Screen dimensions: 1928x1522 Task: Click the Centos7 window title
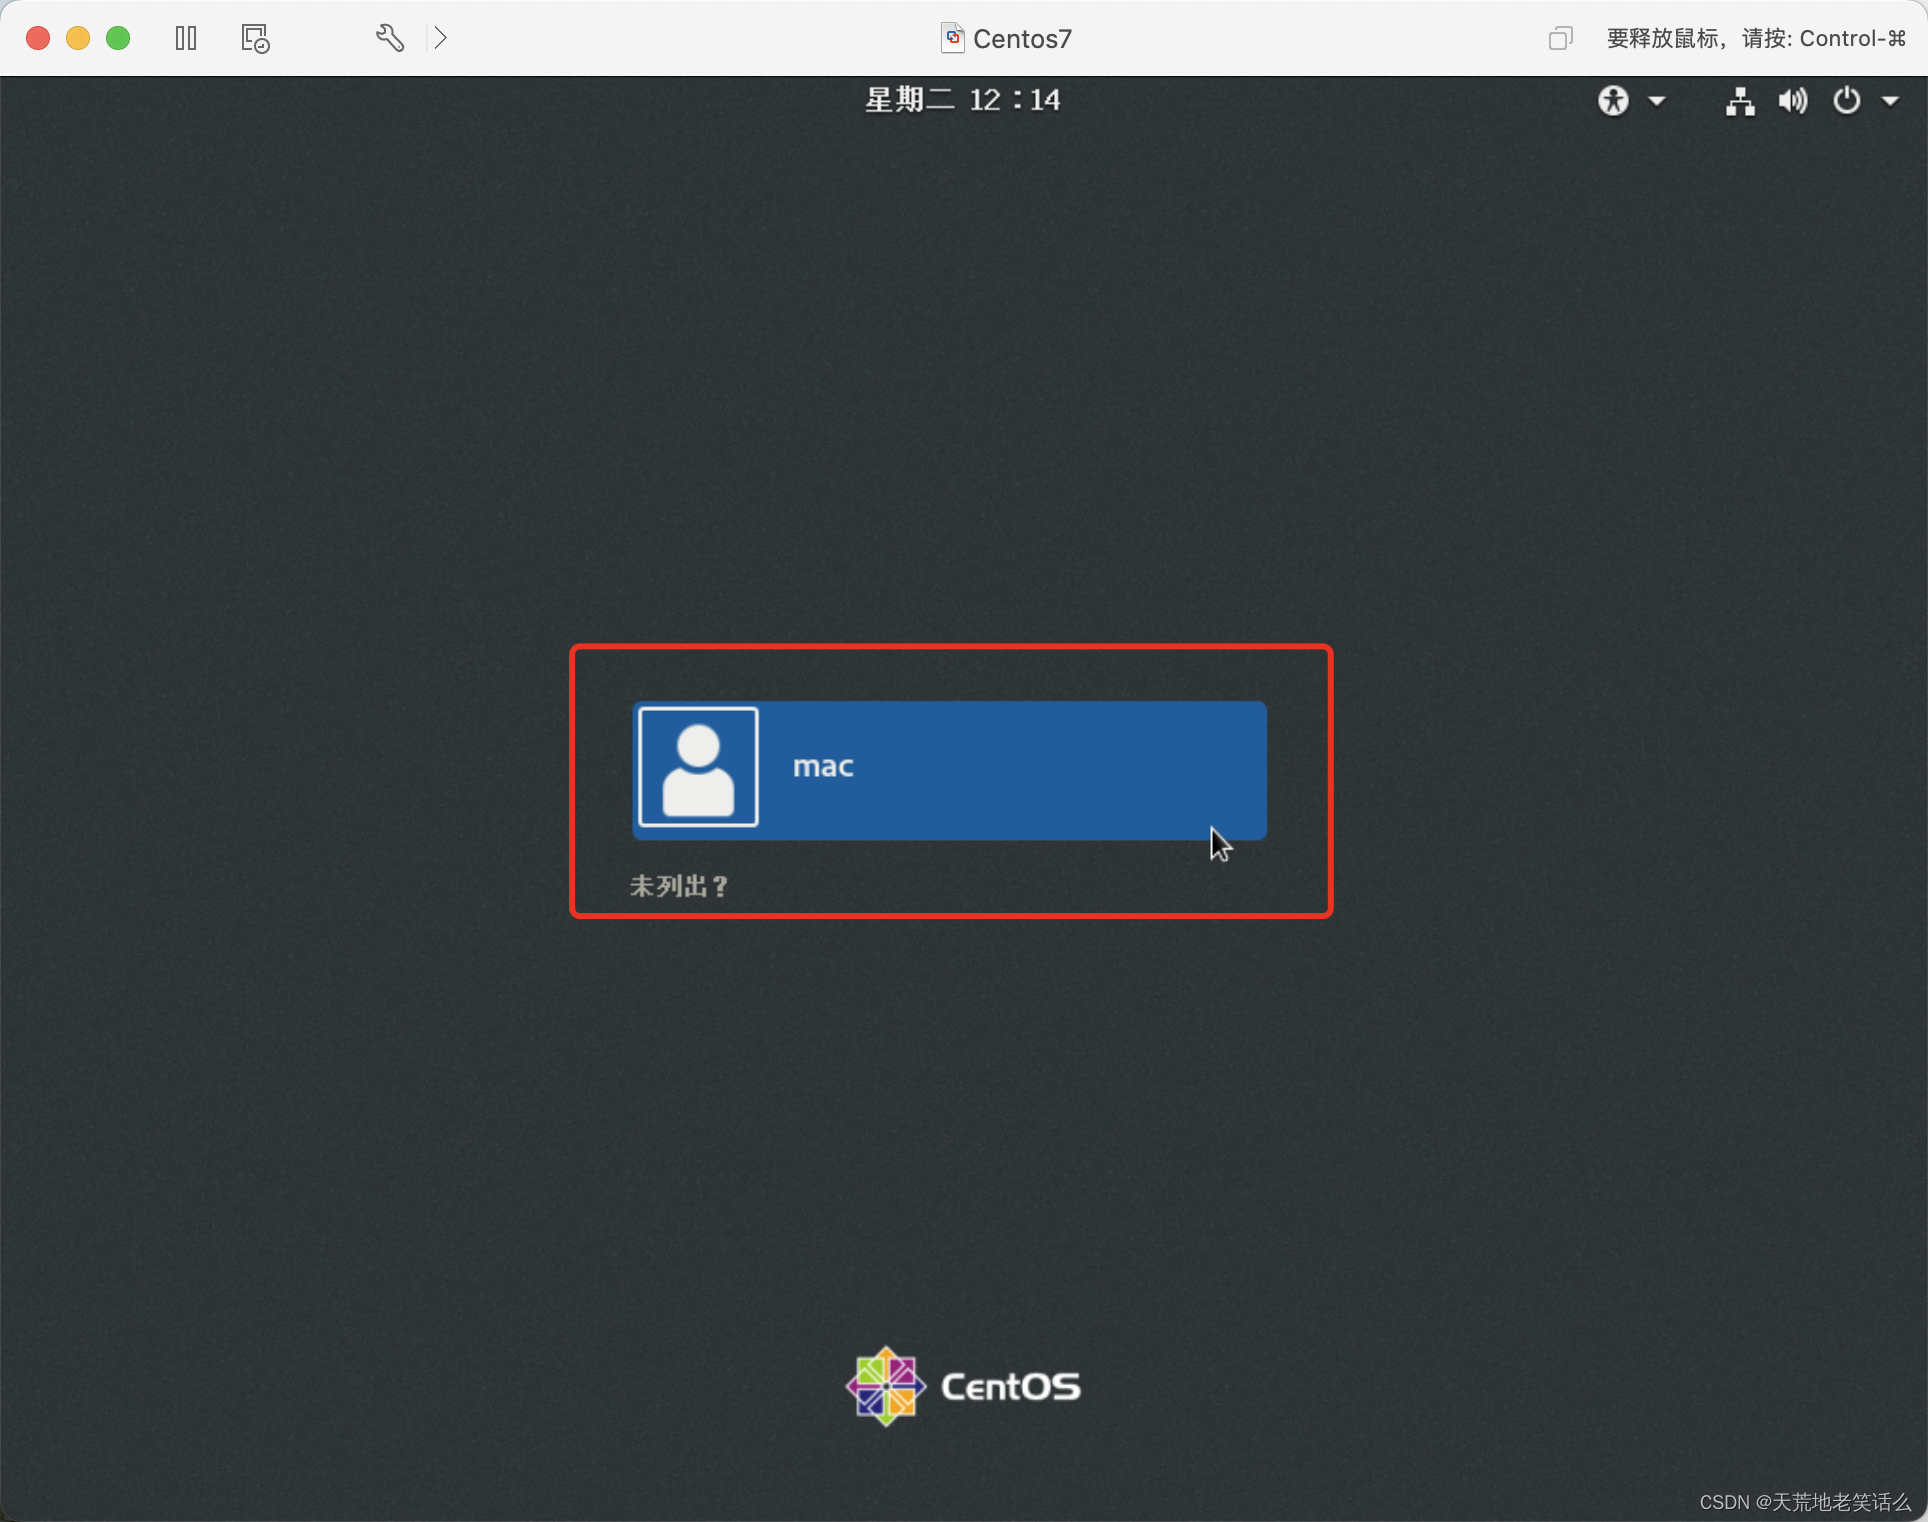pyautogui.click(x=1022, y=39)
